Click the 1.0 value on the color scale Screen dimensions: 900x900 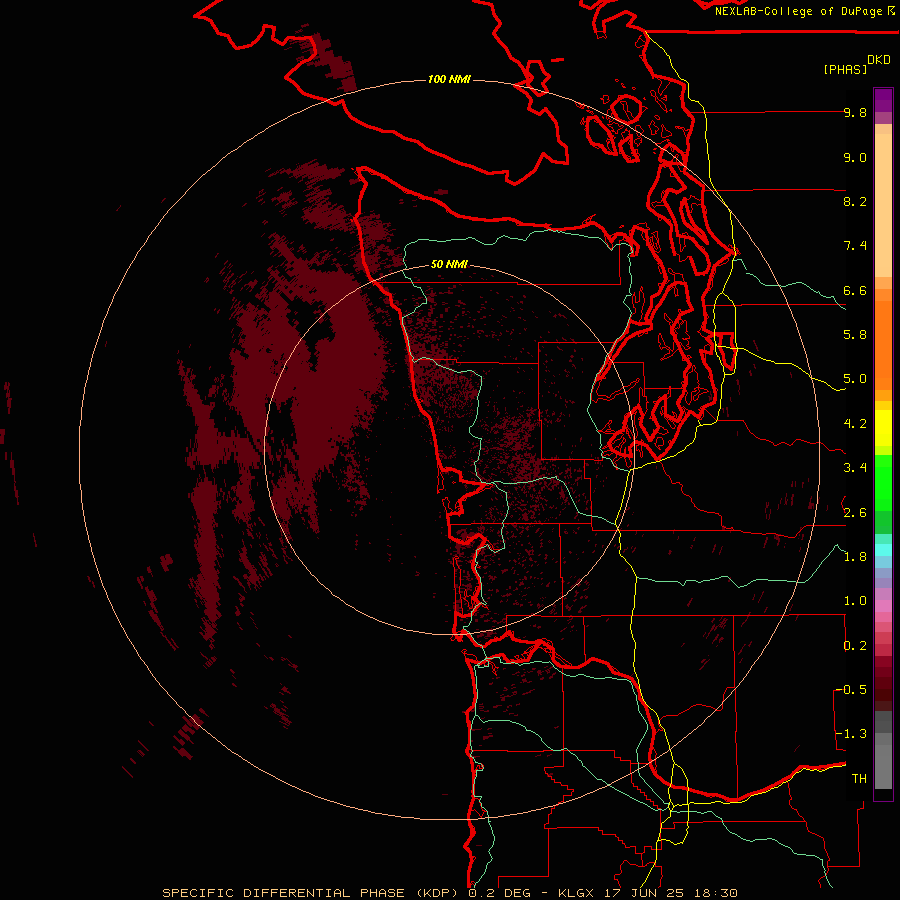(x=855, y=601)
